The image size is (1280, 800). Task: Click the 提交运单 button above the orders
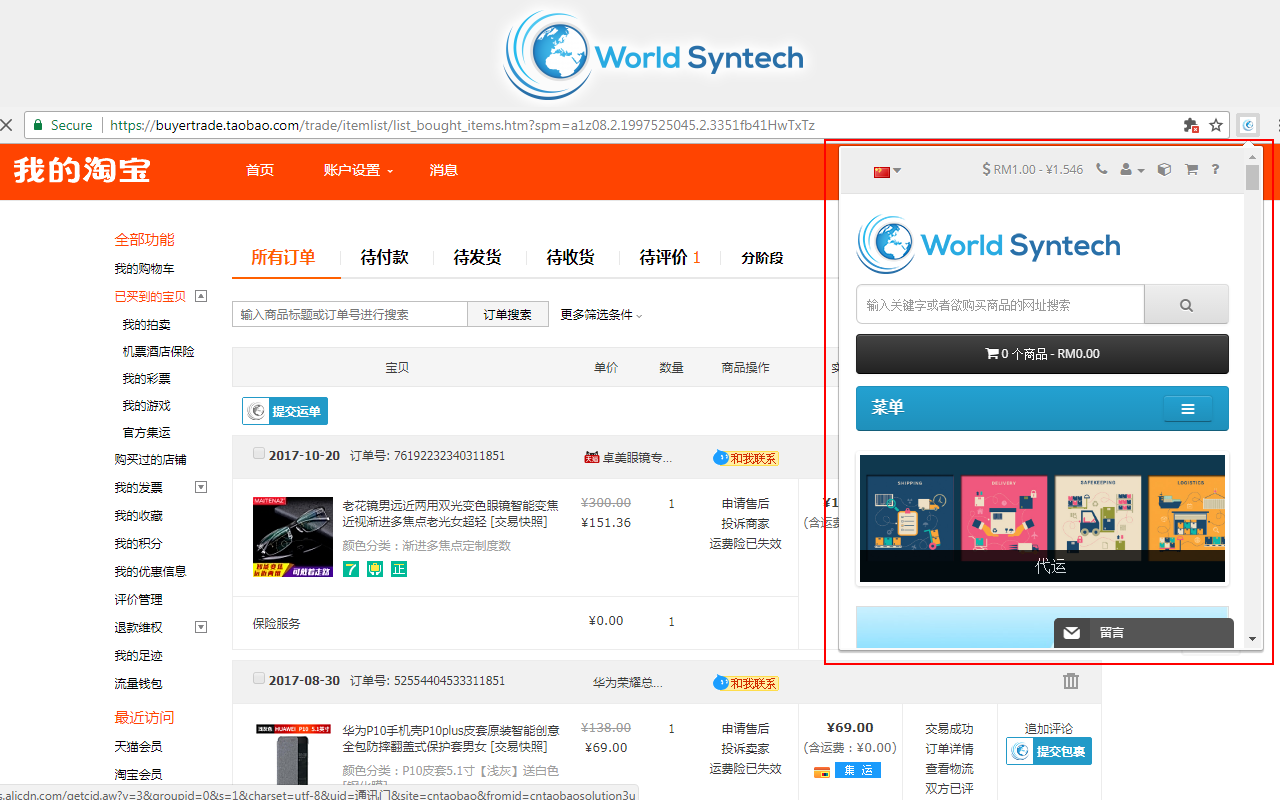285,411
